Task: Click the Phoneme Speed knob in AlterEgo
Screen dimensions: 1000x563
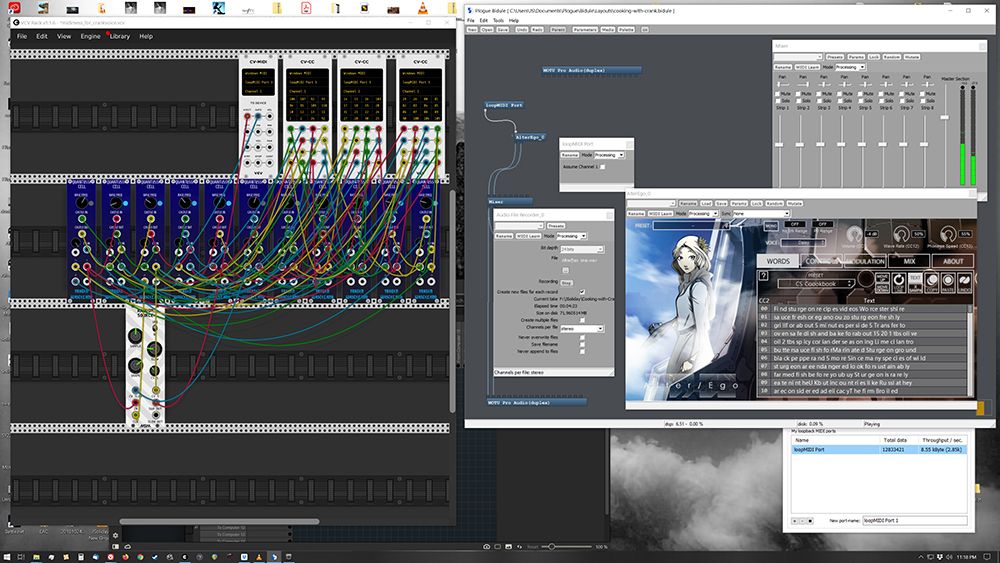Action: pyautogui.click(x=948, y=235)
